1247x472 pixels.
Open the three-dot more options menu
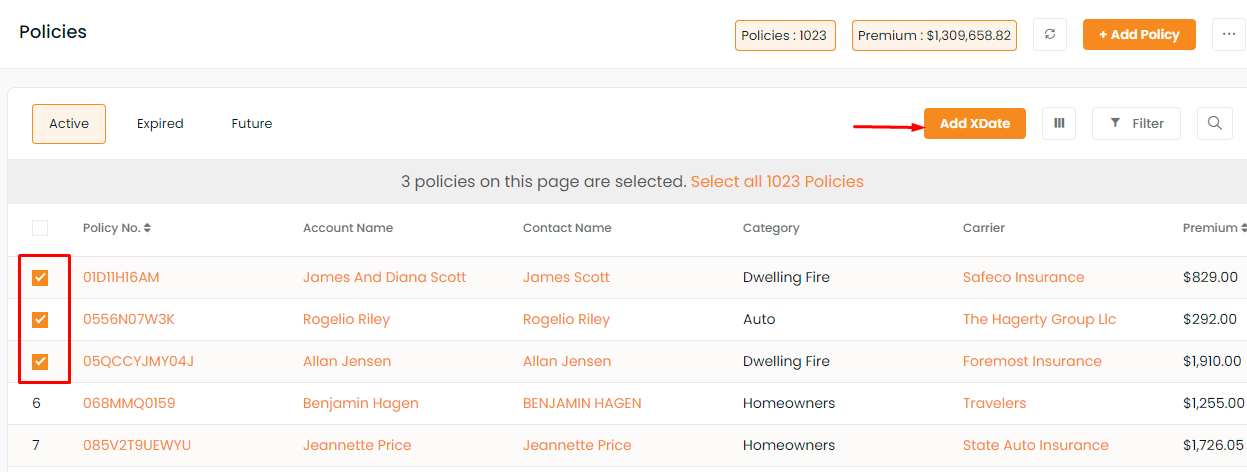(x=1228, y=34)
